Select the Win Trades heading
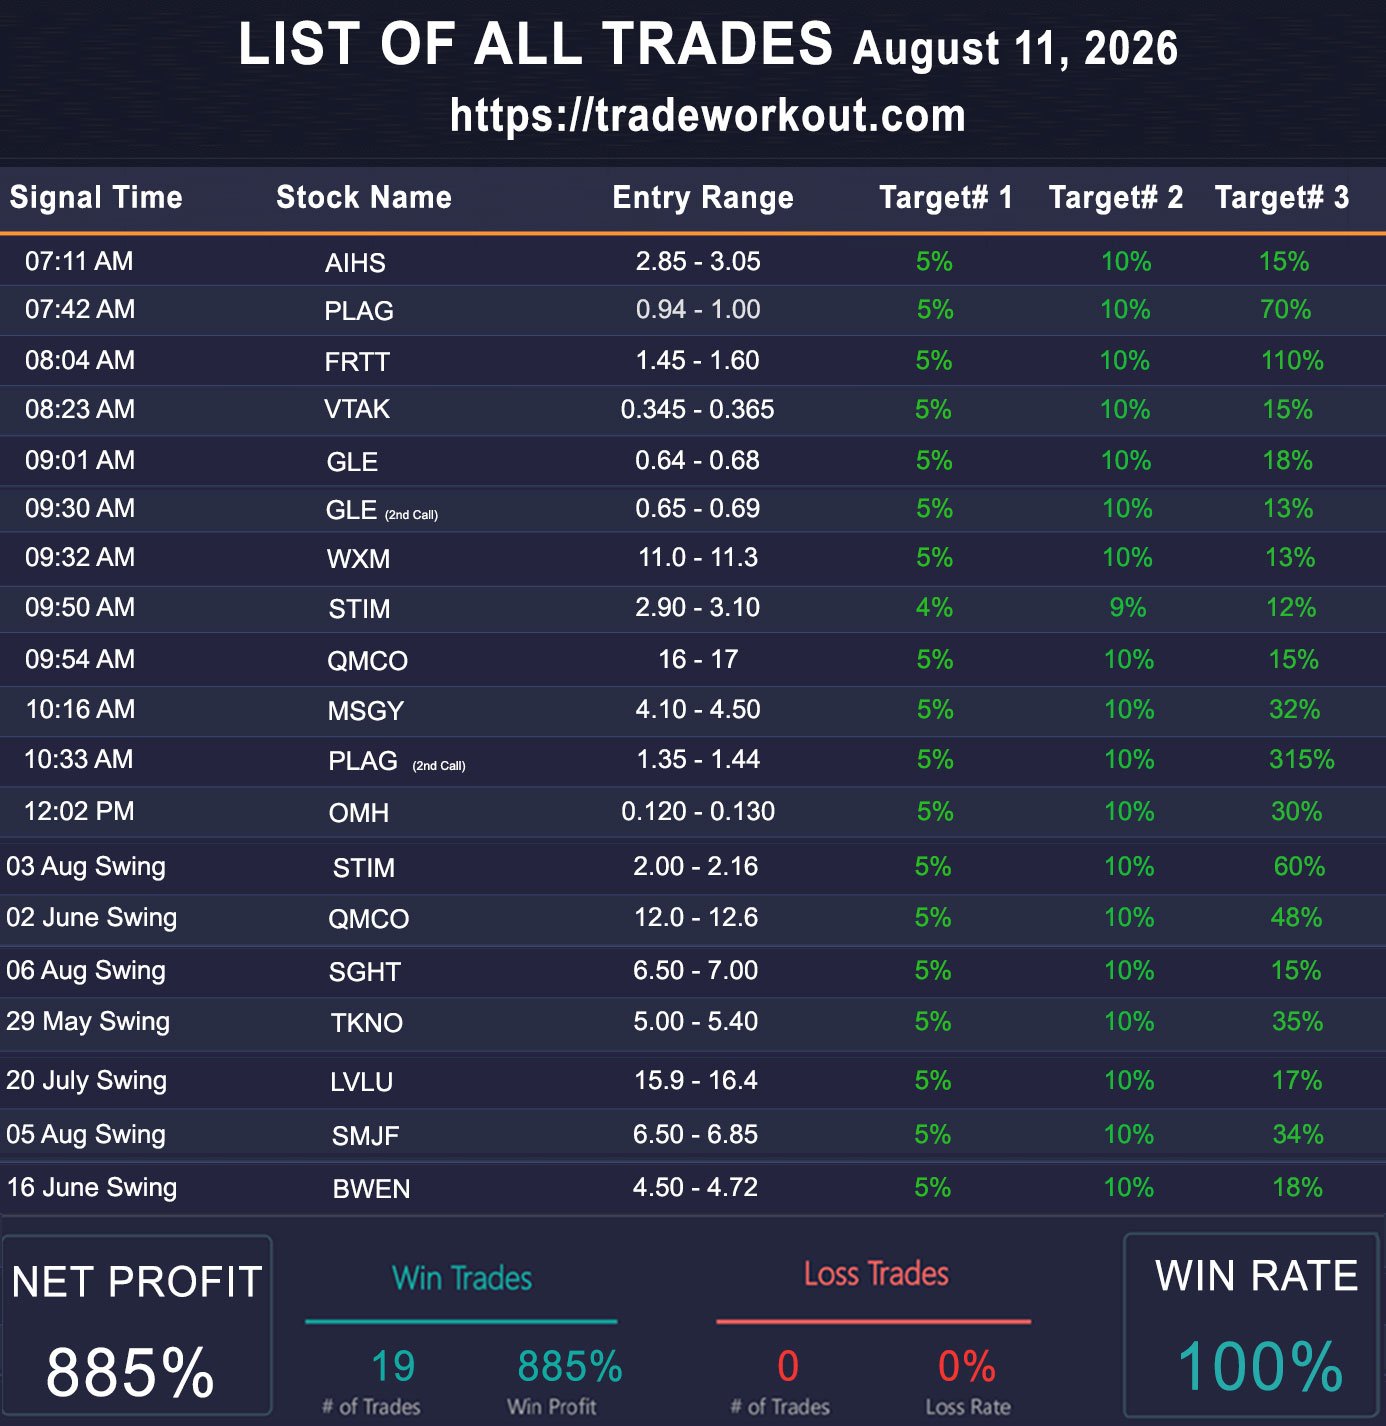 [x=462, y=1278]
